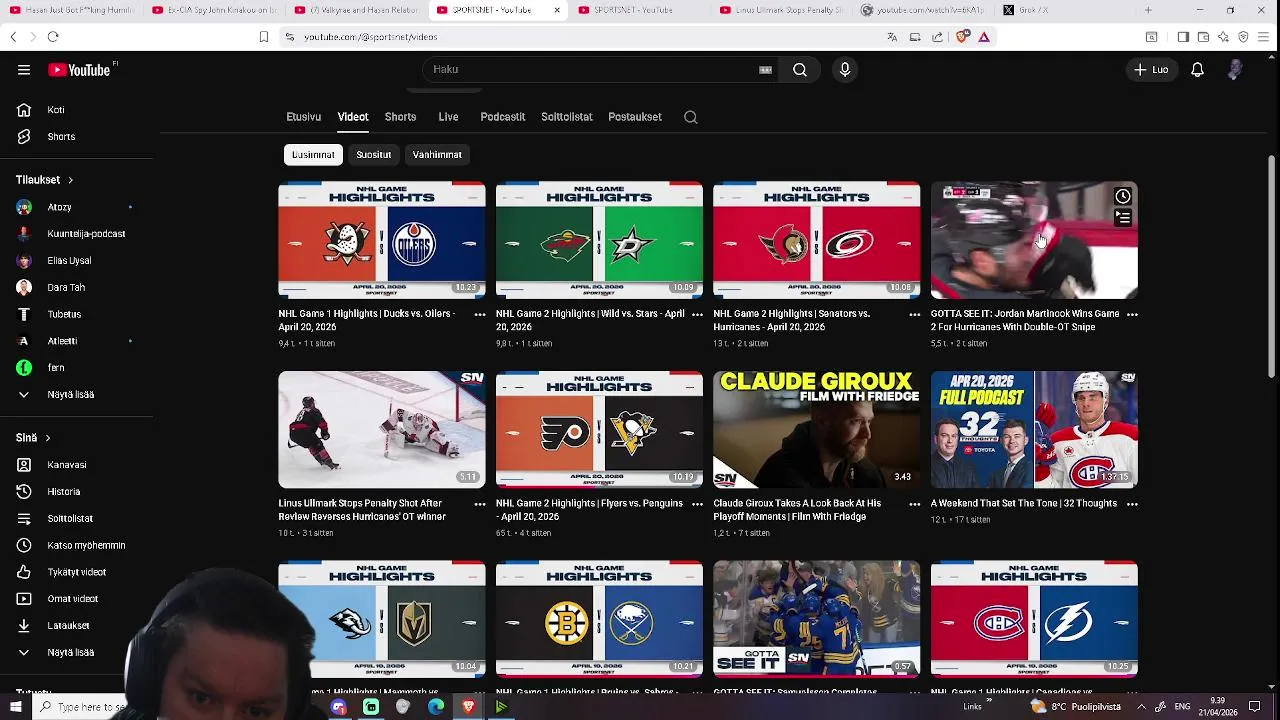1280x720 pixels.
Task: Toggle the browser sidebar panel
Action: (x=1183, y=37)
